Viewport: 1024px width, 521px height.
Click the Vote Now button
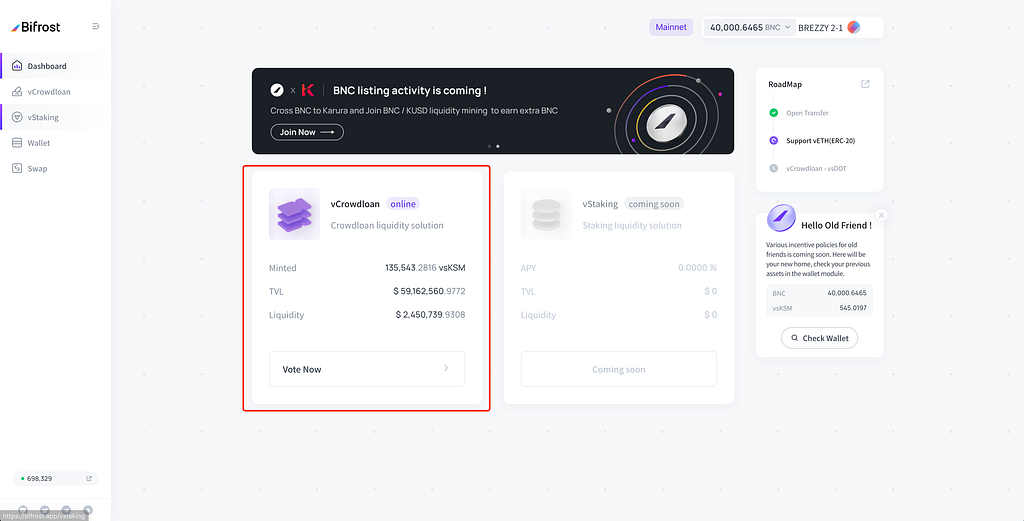pyautogui.click(x=367, y=369)
